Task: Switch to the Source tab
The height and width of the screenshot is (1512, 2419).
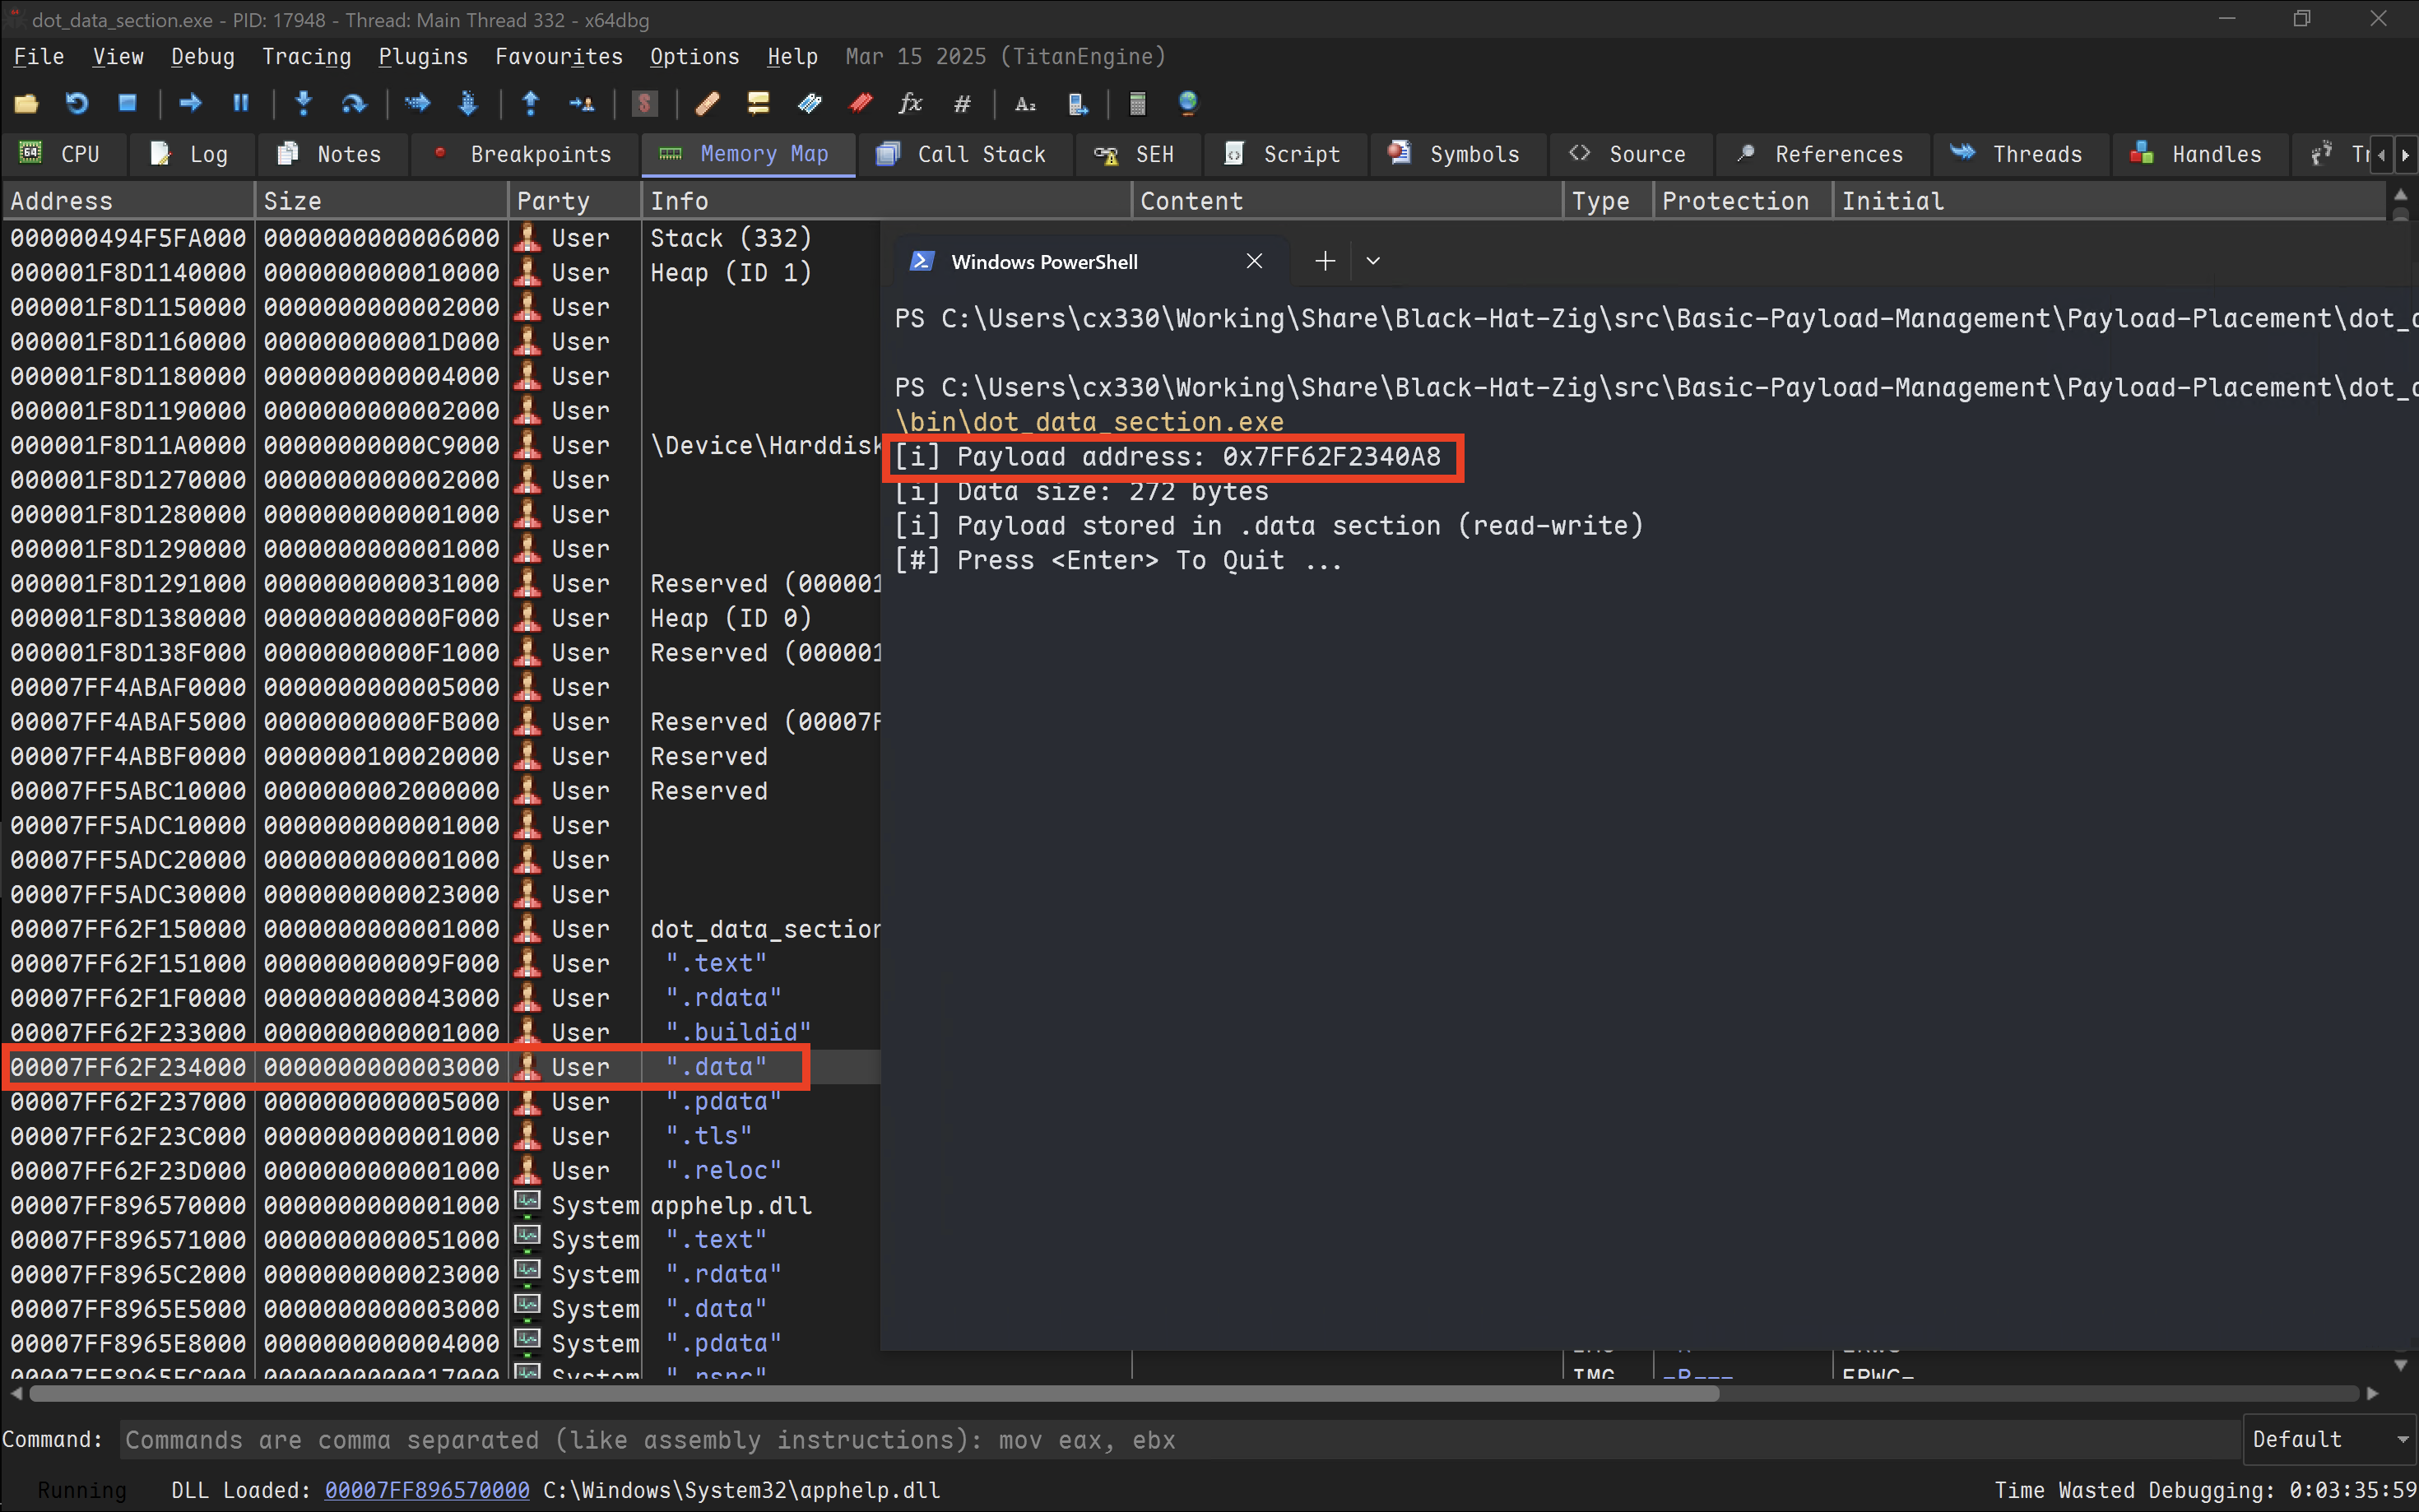Action: click(1630, 154)
